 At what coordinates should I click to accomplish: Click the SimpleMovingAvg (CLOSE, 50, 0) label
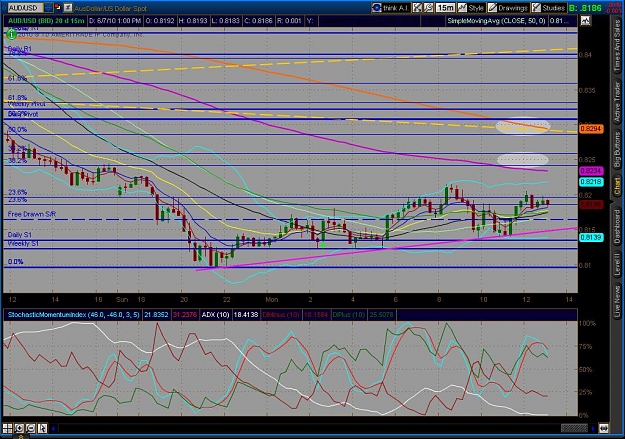coord(496,21)
